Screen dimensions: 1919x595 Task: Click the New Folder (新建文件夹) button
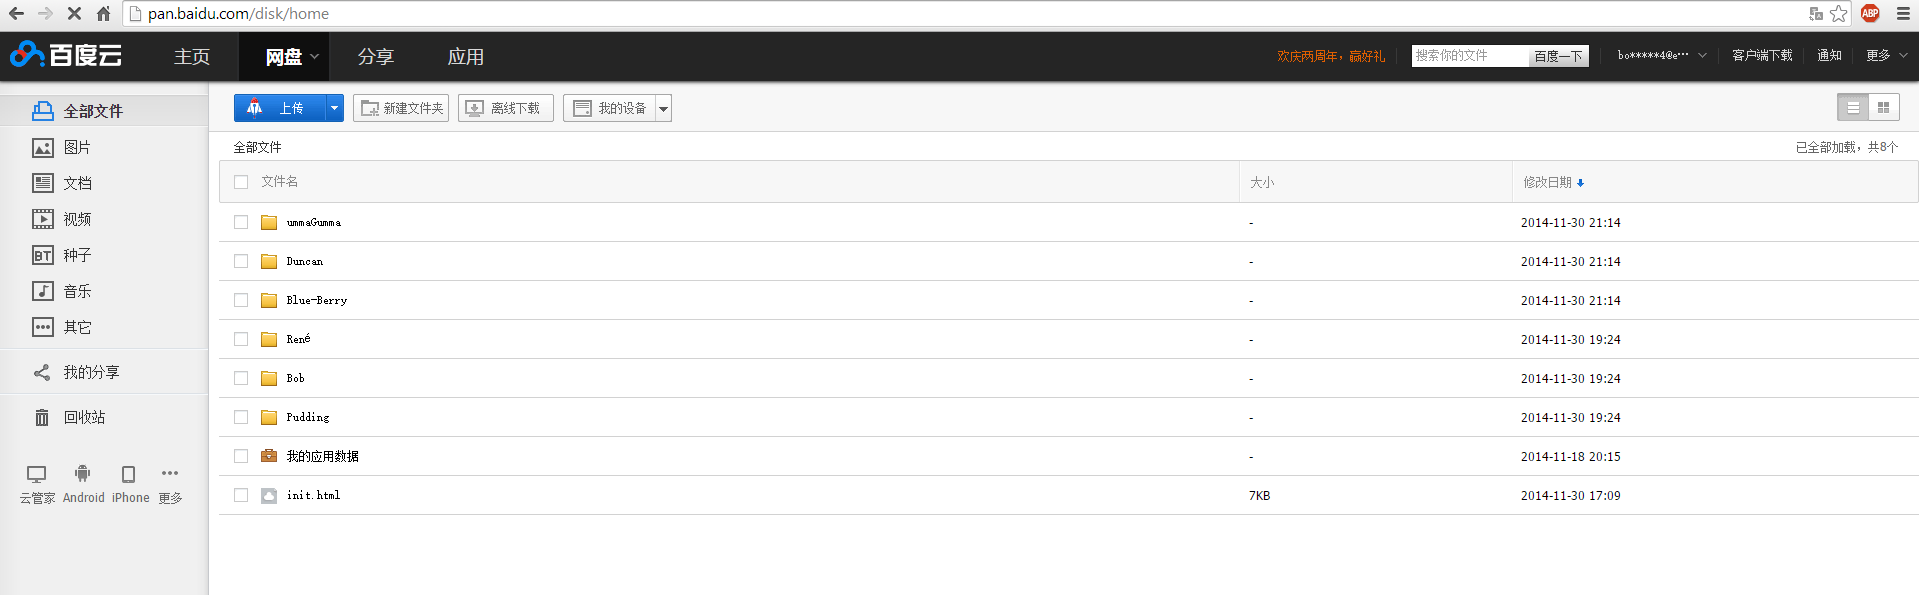pos(401,108)
